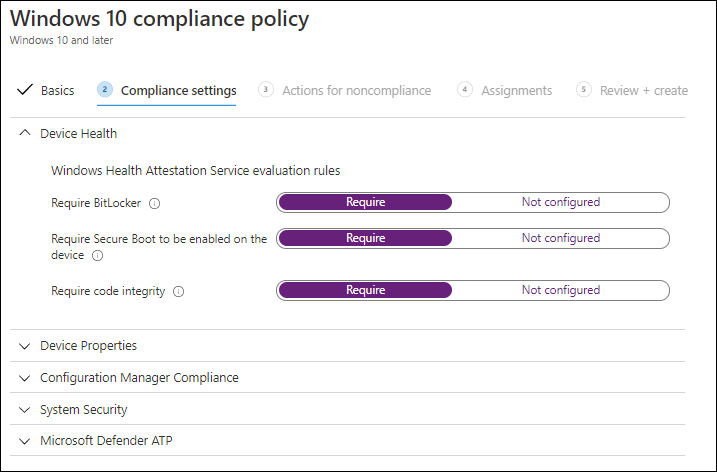Set Secure Boot to Not configured
Viewport: 717px width, 472px height.
(561, 238)
